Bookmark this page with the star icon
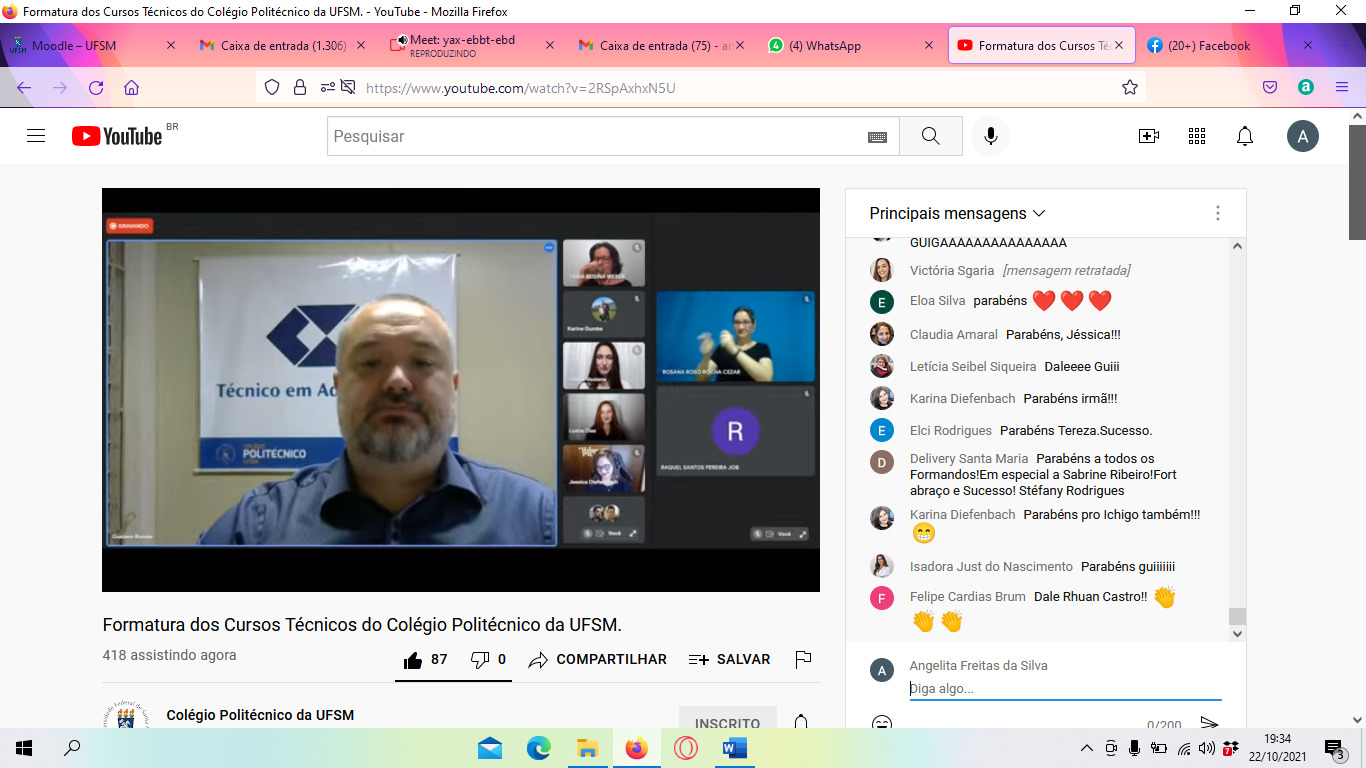The width and height of the screenshot is (1366, 768). point(1130,88)
